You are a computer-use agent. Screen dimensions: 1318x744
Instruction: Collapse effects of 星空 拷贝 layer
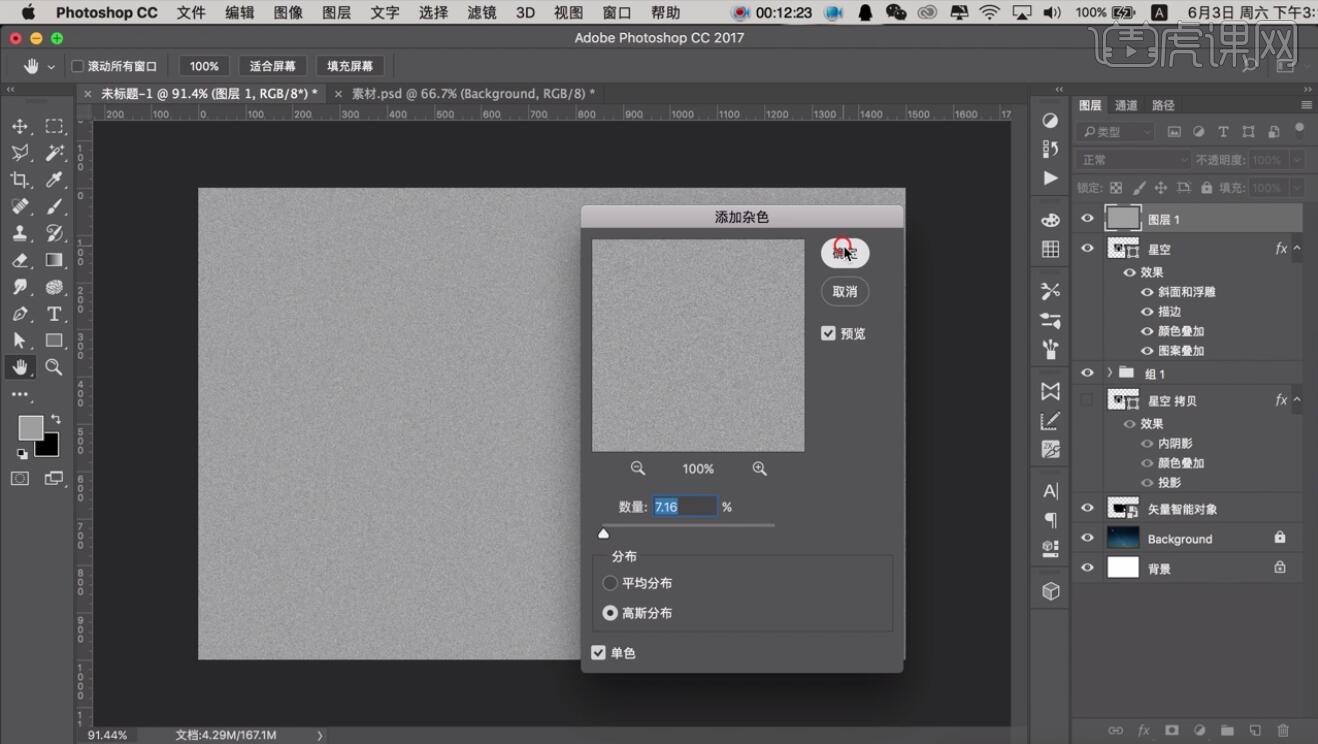(x=1297, y=400)
